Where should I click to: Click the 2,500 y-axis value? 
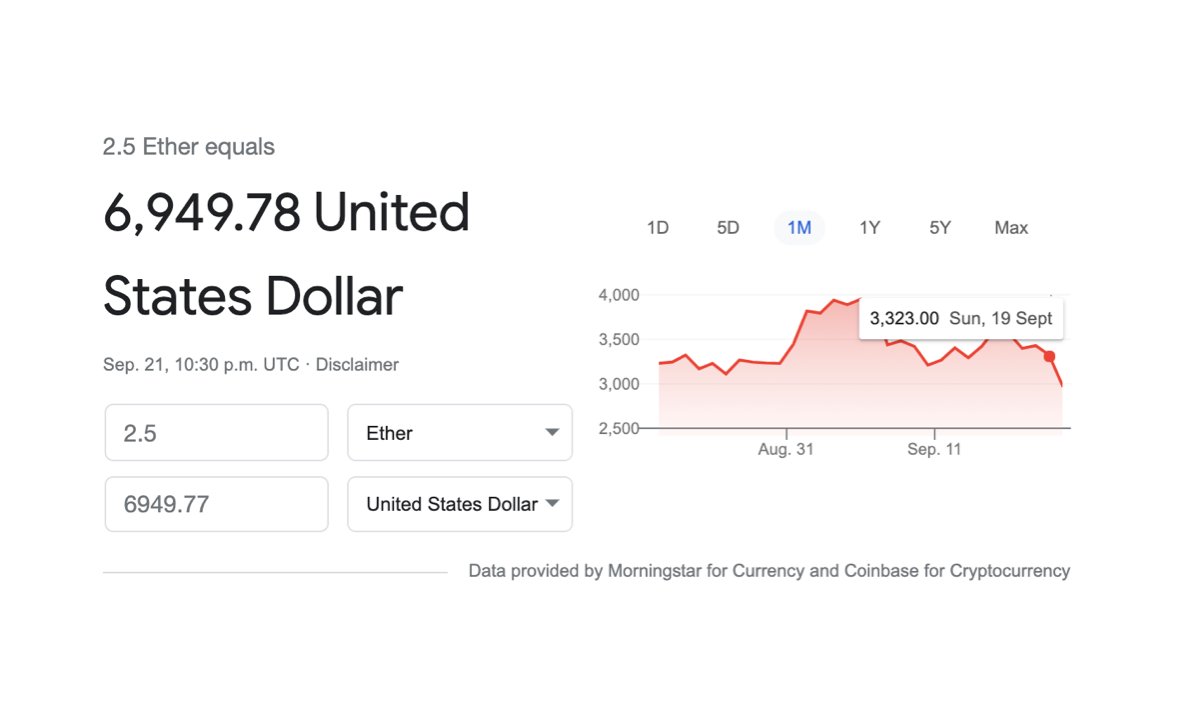click(x=618, y=429)
